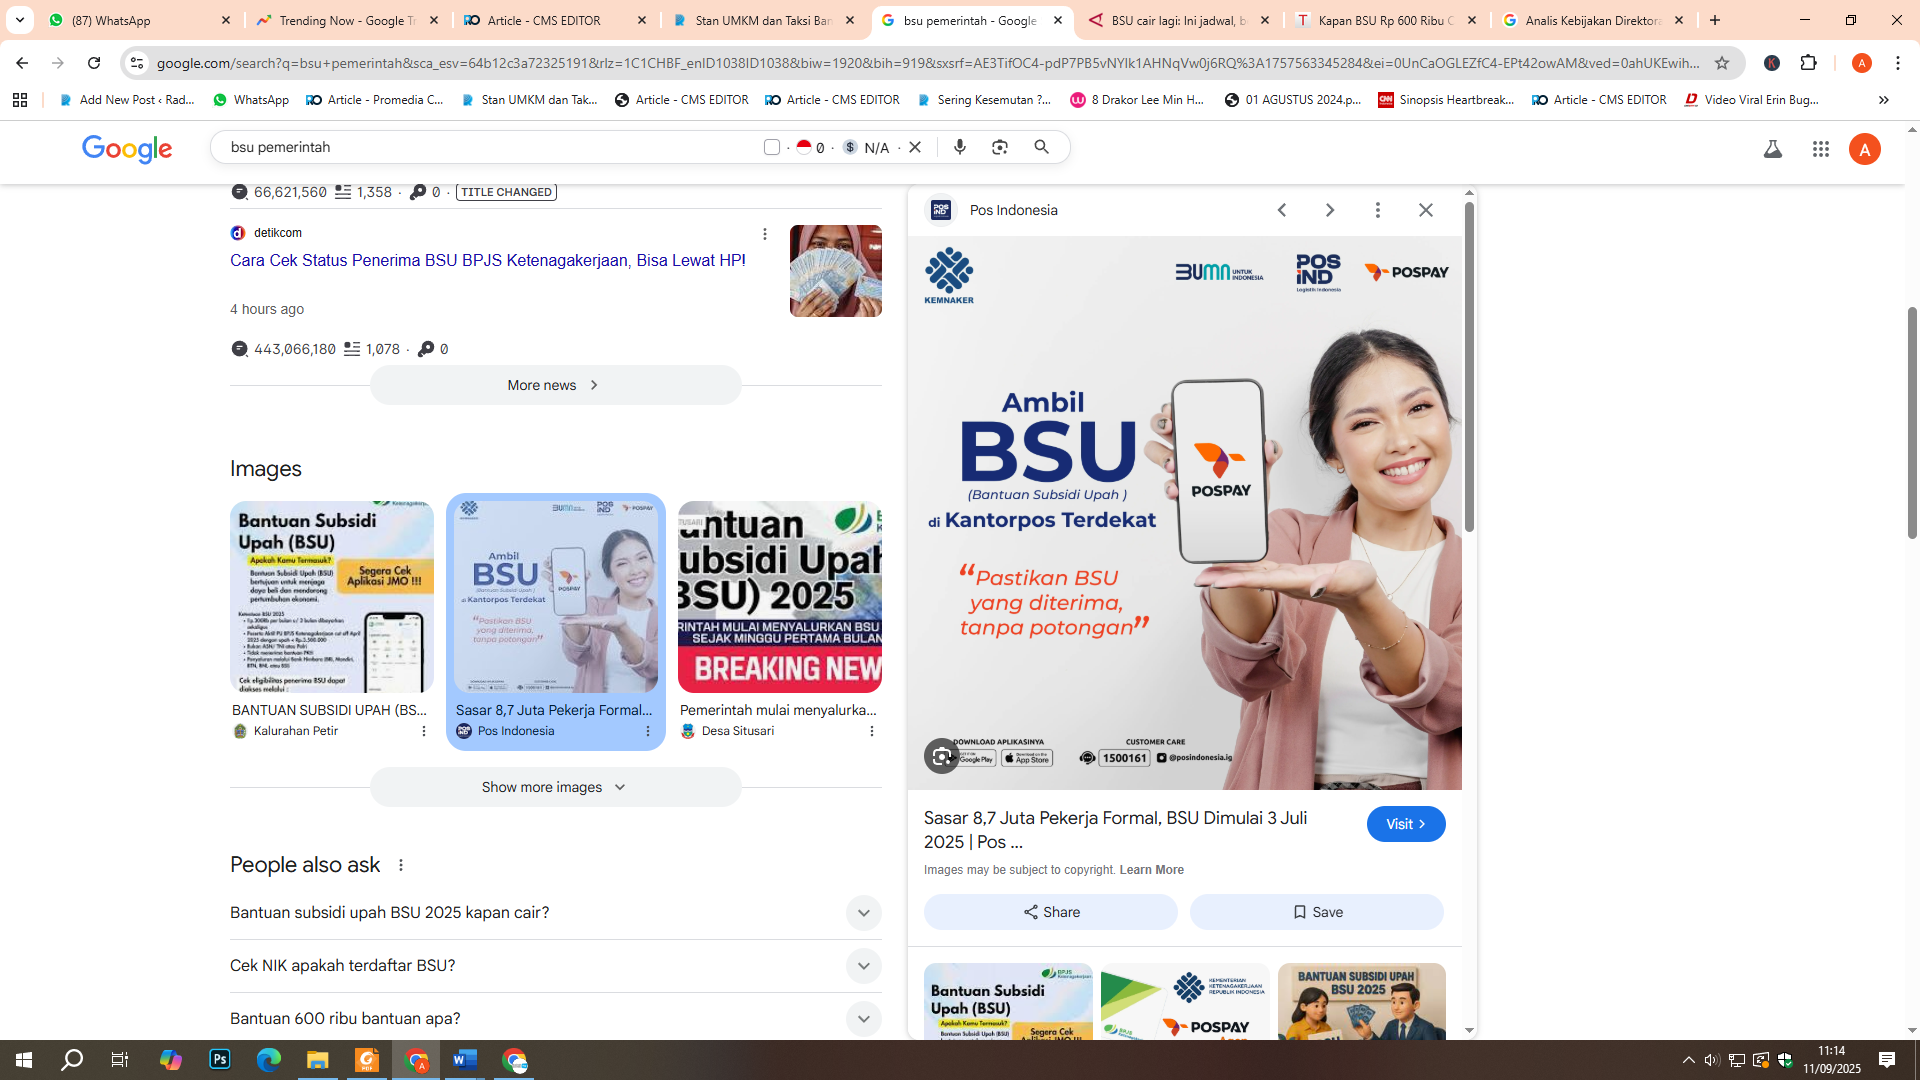Search by voice using the microphone icon
1920x1080 pixels.
coord(960,147)
